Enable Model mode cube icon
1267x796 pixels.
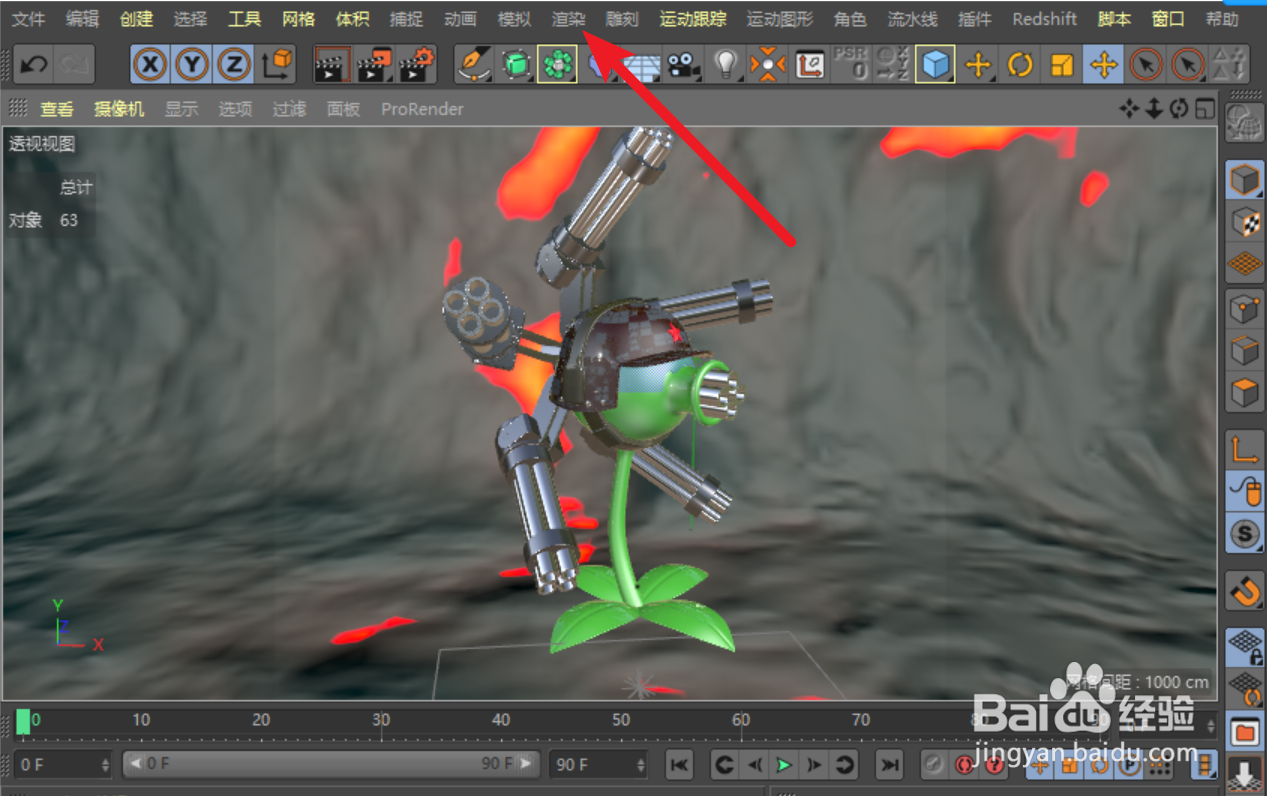[1245, 180]
